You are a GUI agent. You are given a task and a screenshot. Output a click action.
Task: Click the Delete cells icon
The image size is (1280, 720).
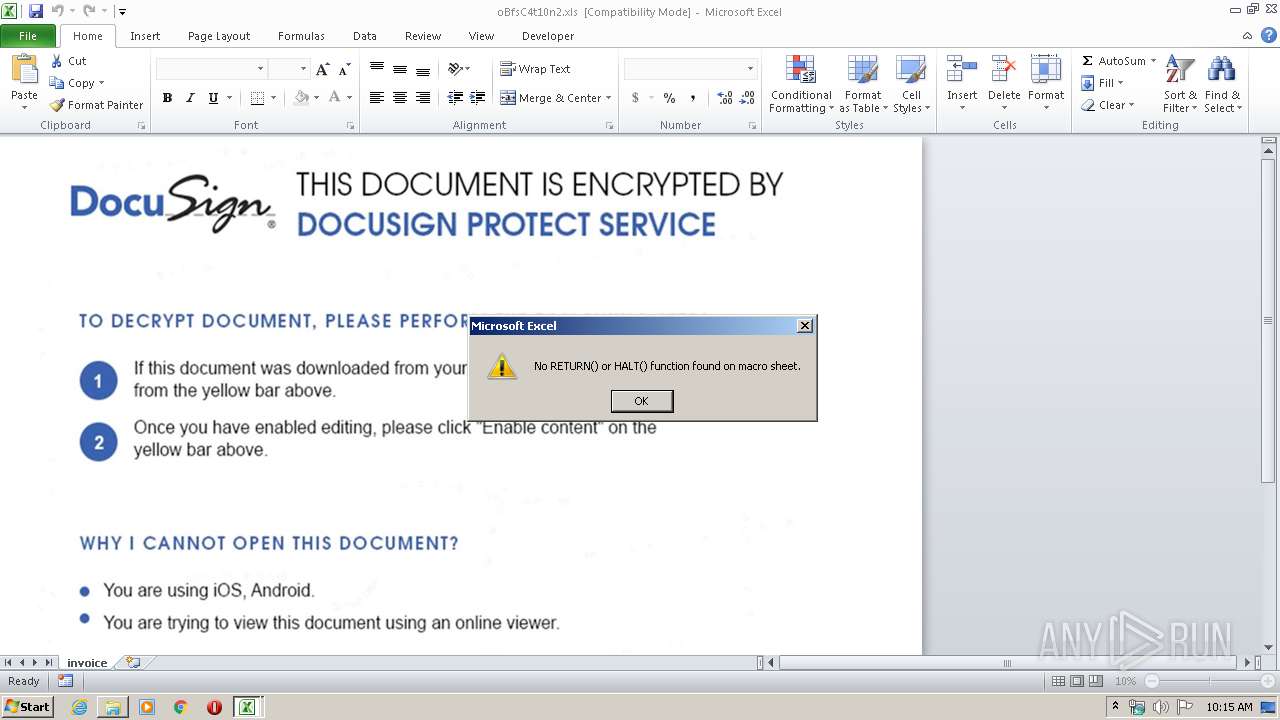point(1004,69)
